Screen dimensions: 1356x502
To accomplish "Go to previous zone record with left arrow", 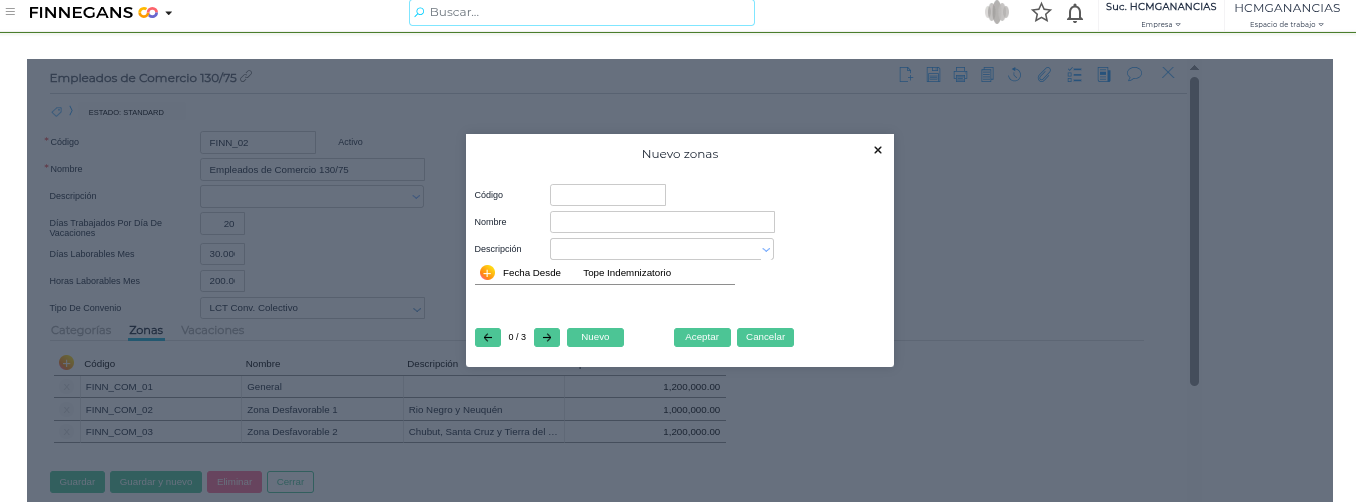I will [488, 337].
